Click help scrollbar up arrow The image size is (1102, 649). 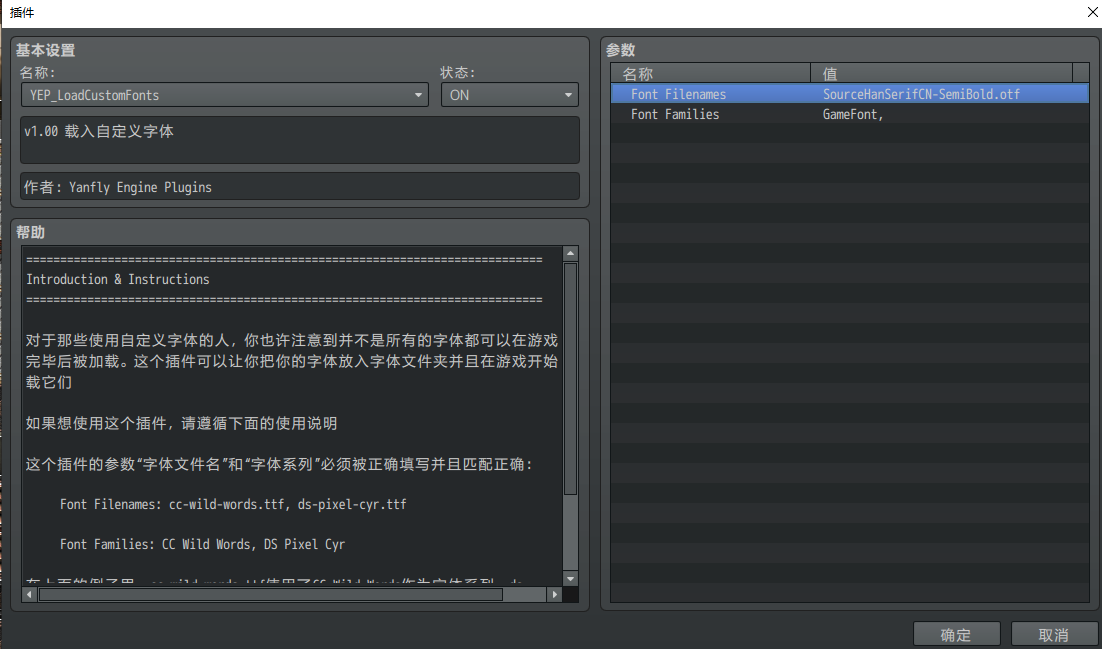point(571,254)
